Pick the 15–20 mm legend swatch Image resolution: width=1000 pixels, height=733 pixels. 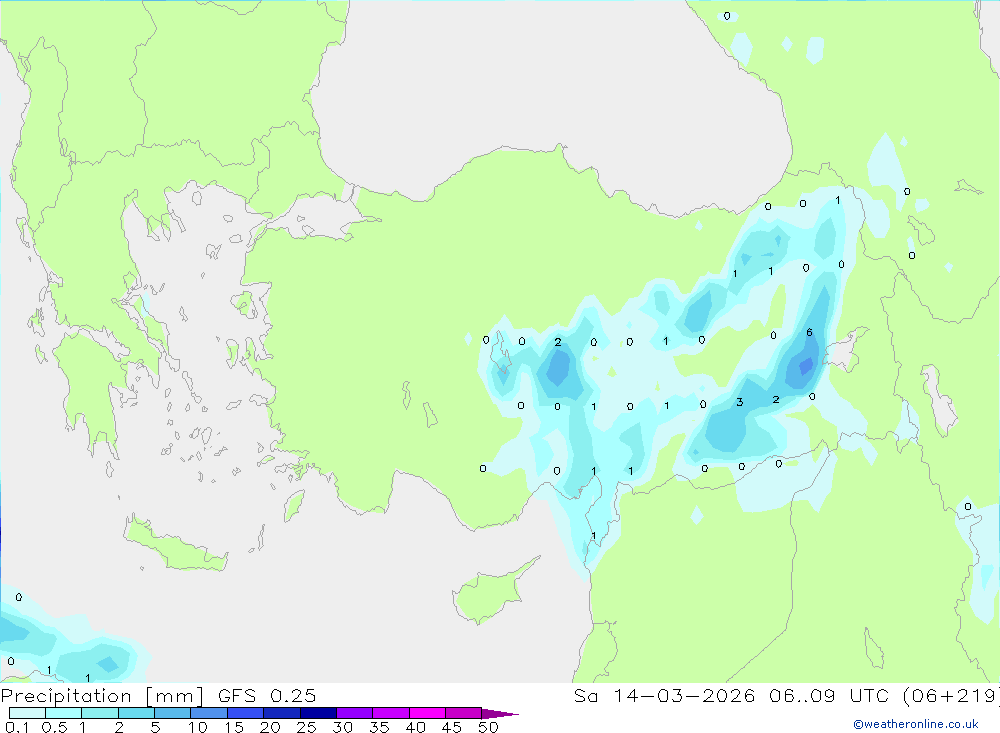click(x=245, y=713)
